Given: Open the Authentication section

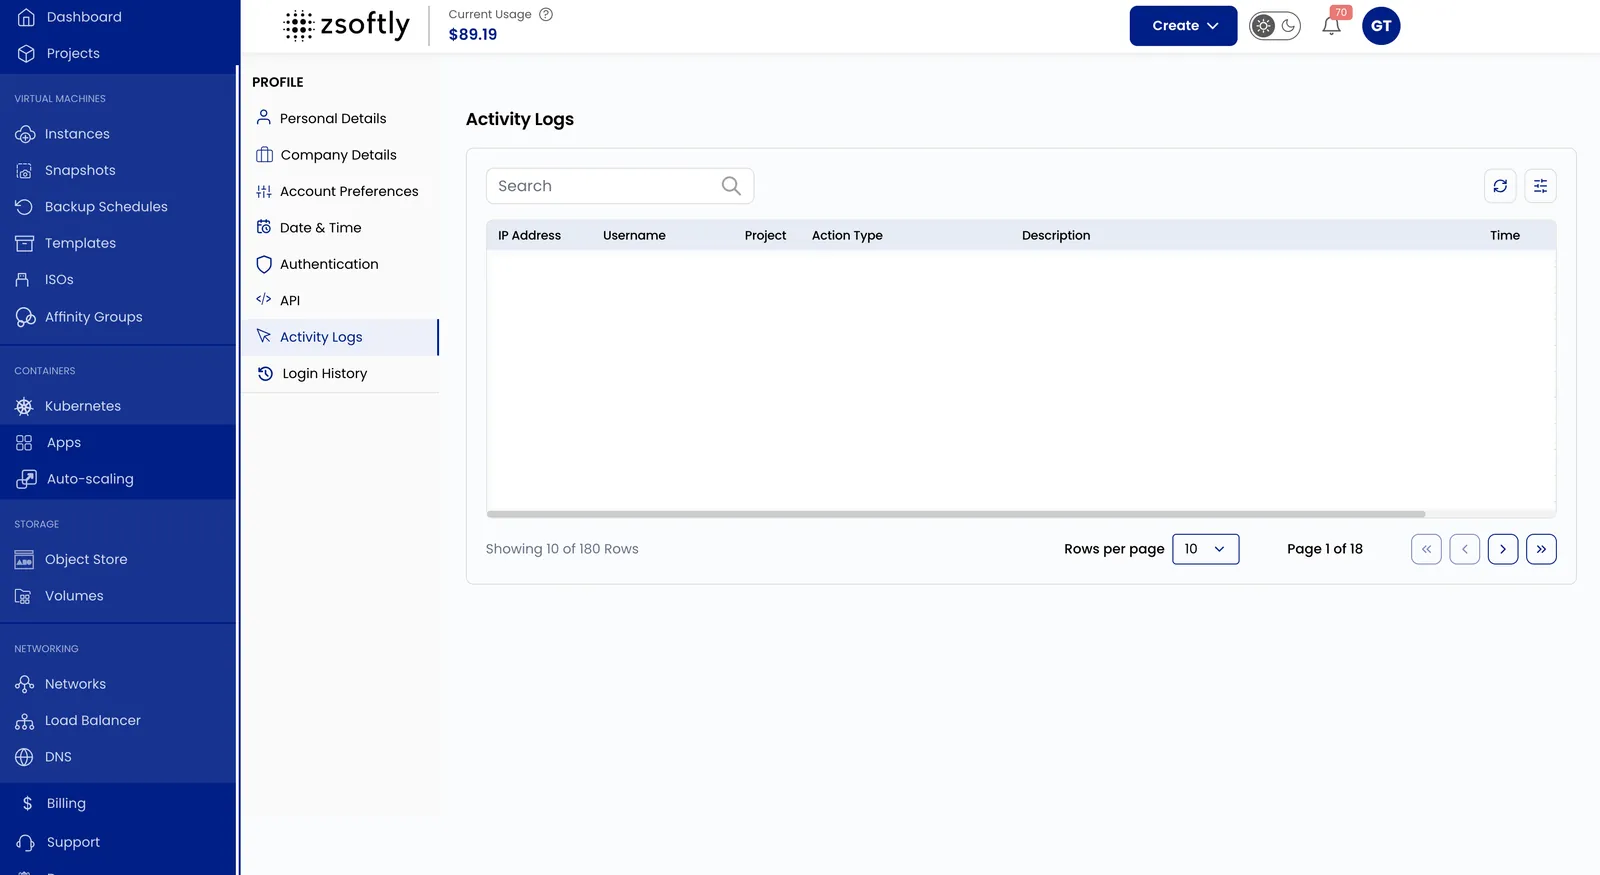Looking at the screenshot, I should (x=340, y=264).
